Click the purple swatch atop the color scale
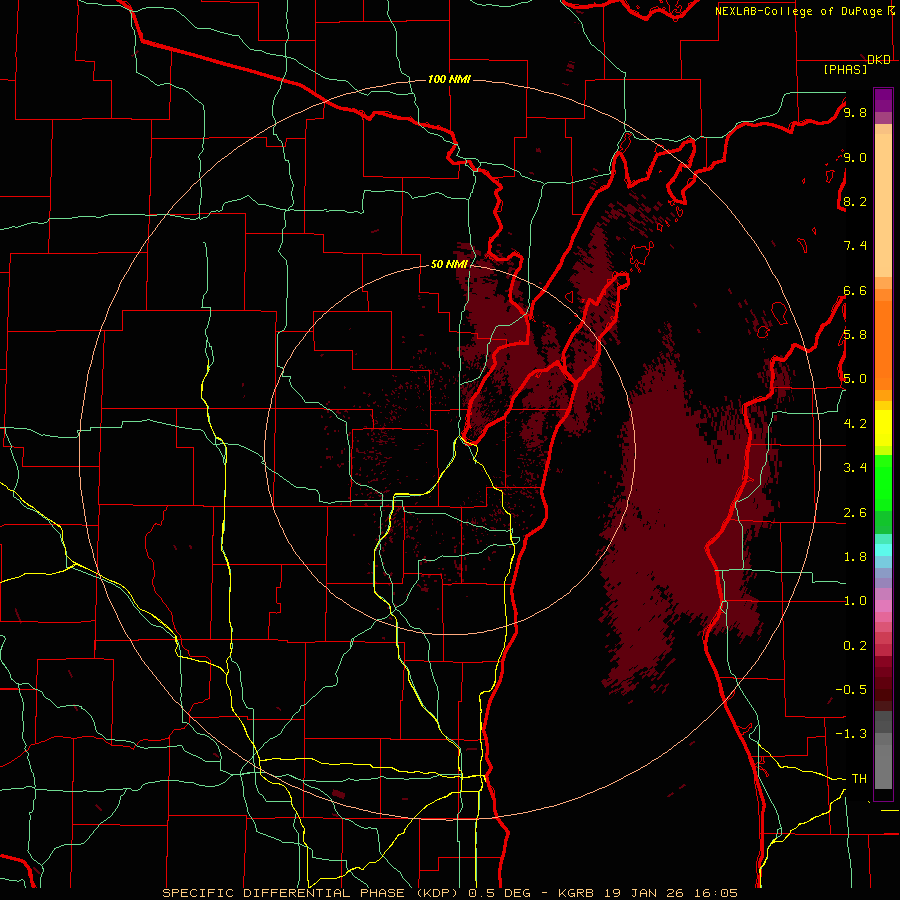900x900 pixels. (x=883, y=100)
